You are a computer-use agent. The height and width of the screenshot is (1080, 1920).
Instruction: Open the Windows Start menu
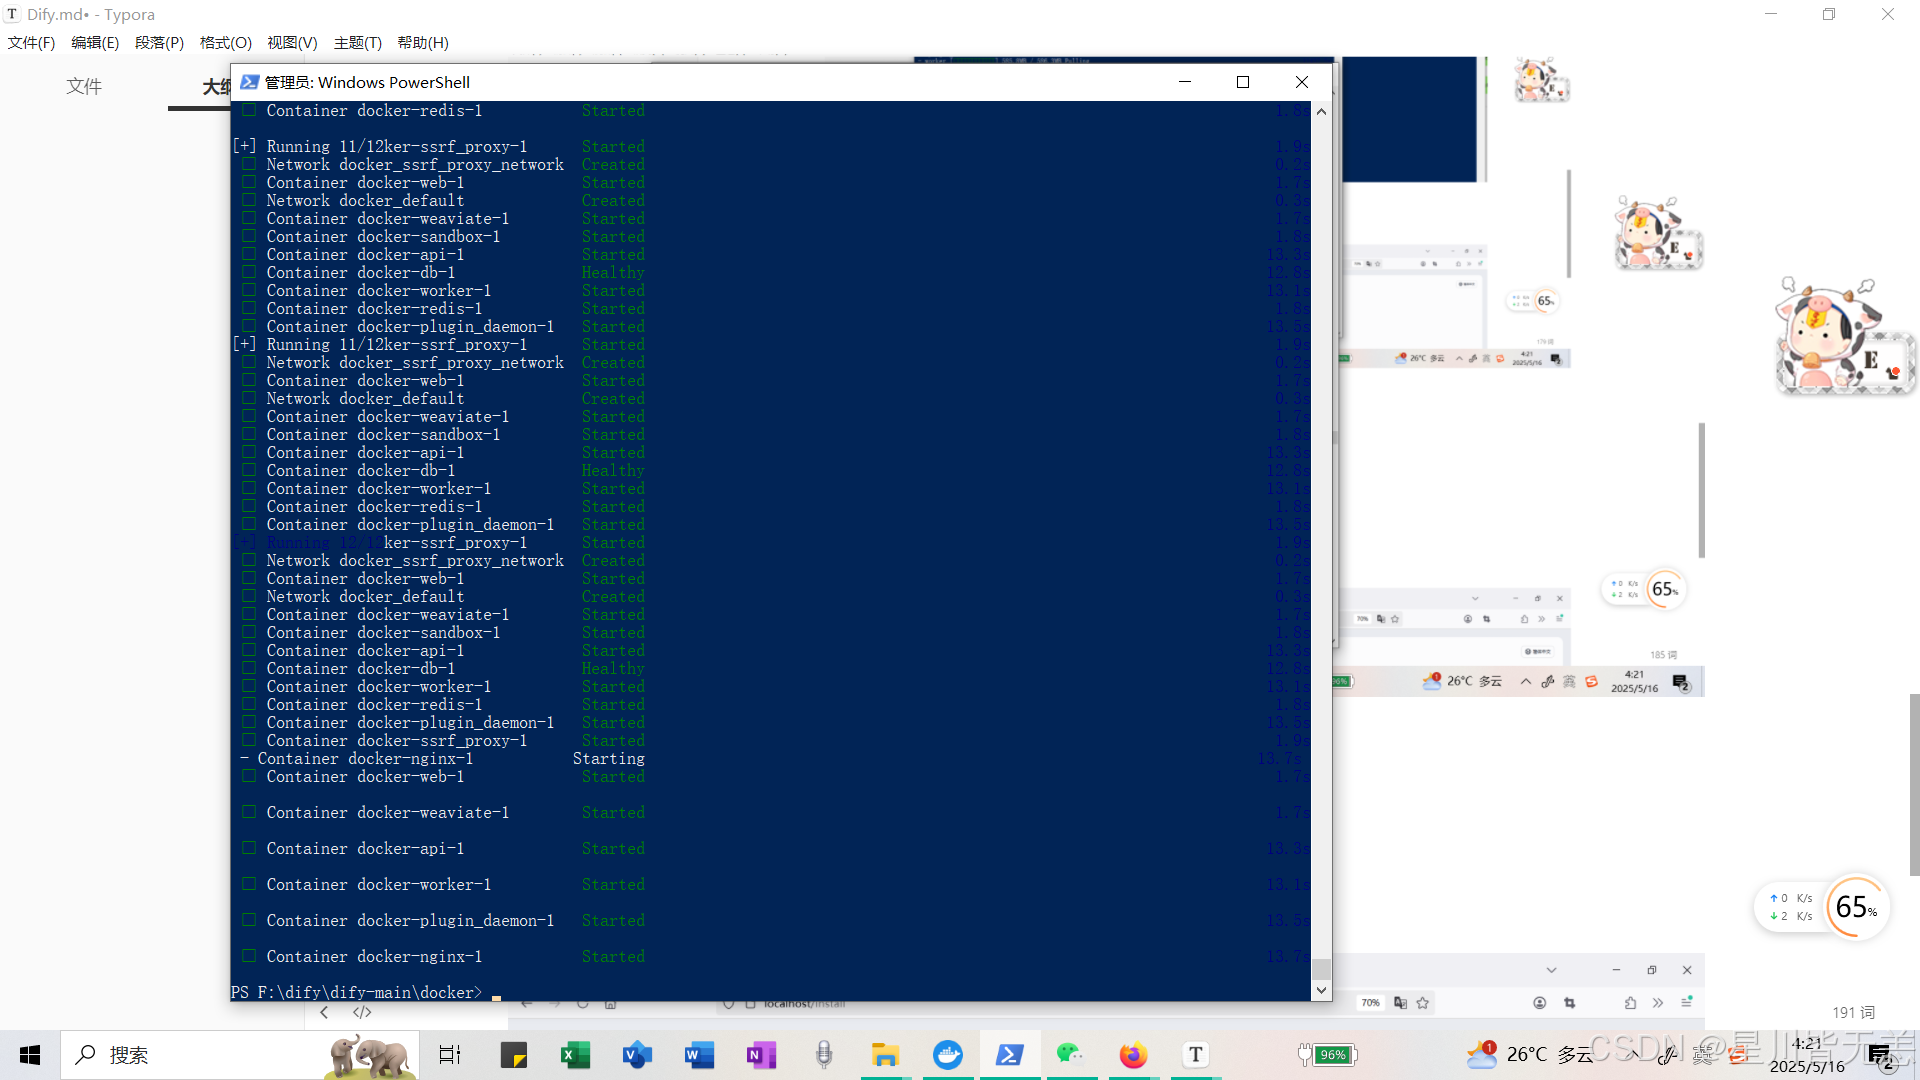tap(30, 1055)
